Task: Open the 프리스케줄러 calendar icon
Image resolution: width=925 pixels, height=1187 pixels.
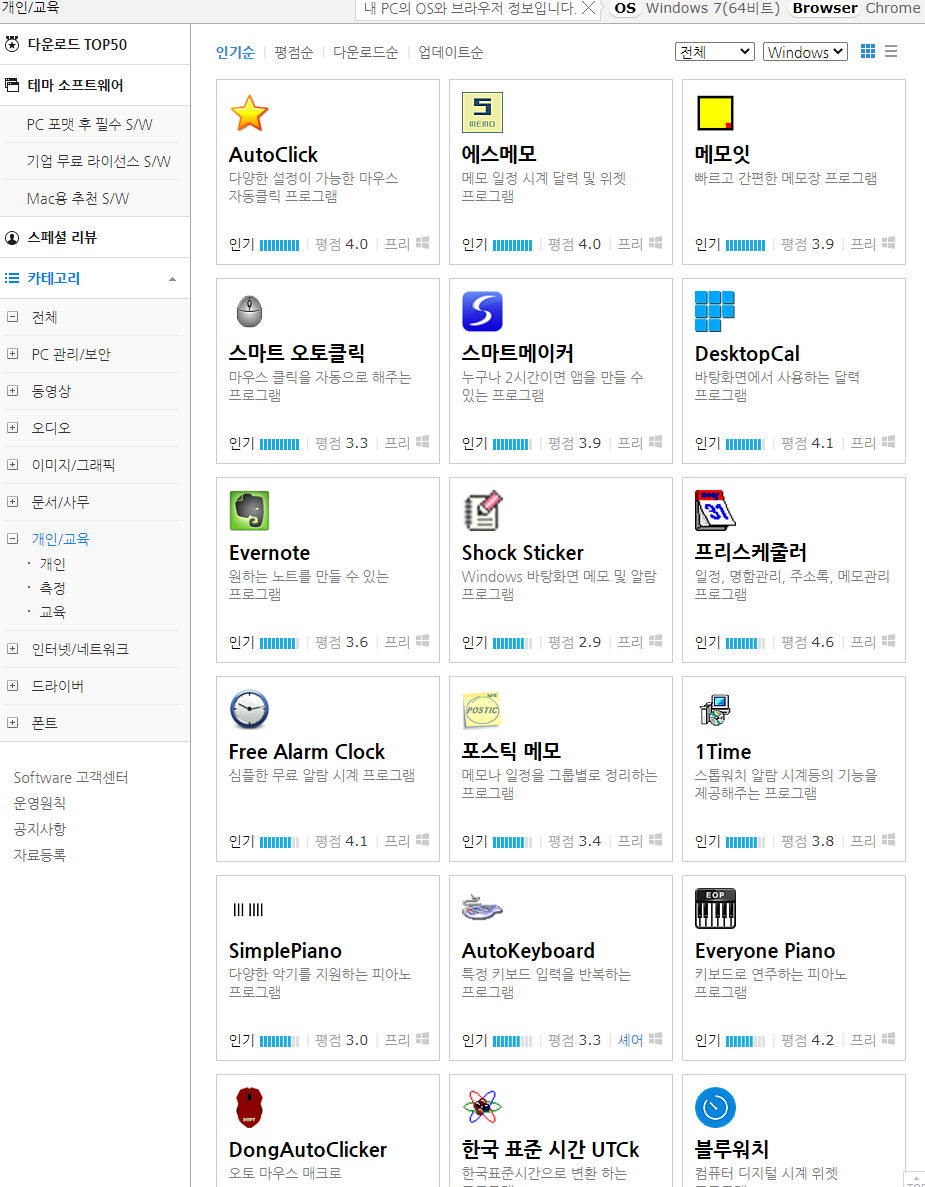Action: click(x=715, y=510)
